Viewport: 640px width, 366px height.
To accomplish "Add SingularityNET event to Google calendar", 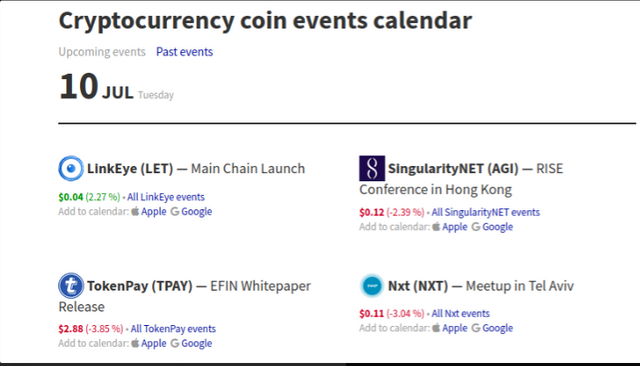I will 497,227.
